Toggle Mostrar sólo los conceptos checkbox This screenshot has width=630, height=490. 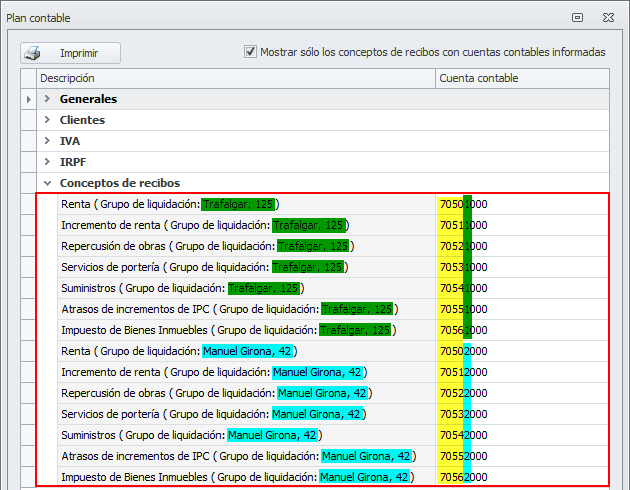(250, 52)
